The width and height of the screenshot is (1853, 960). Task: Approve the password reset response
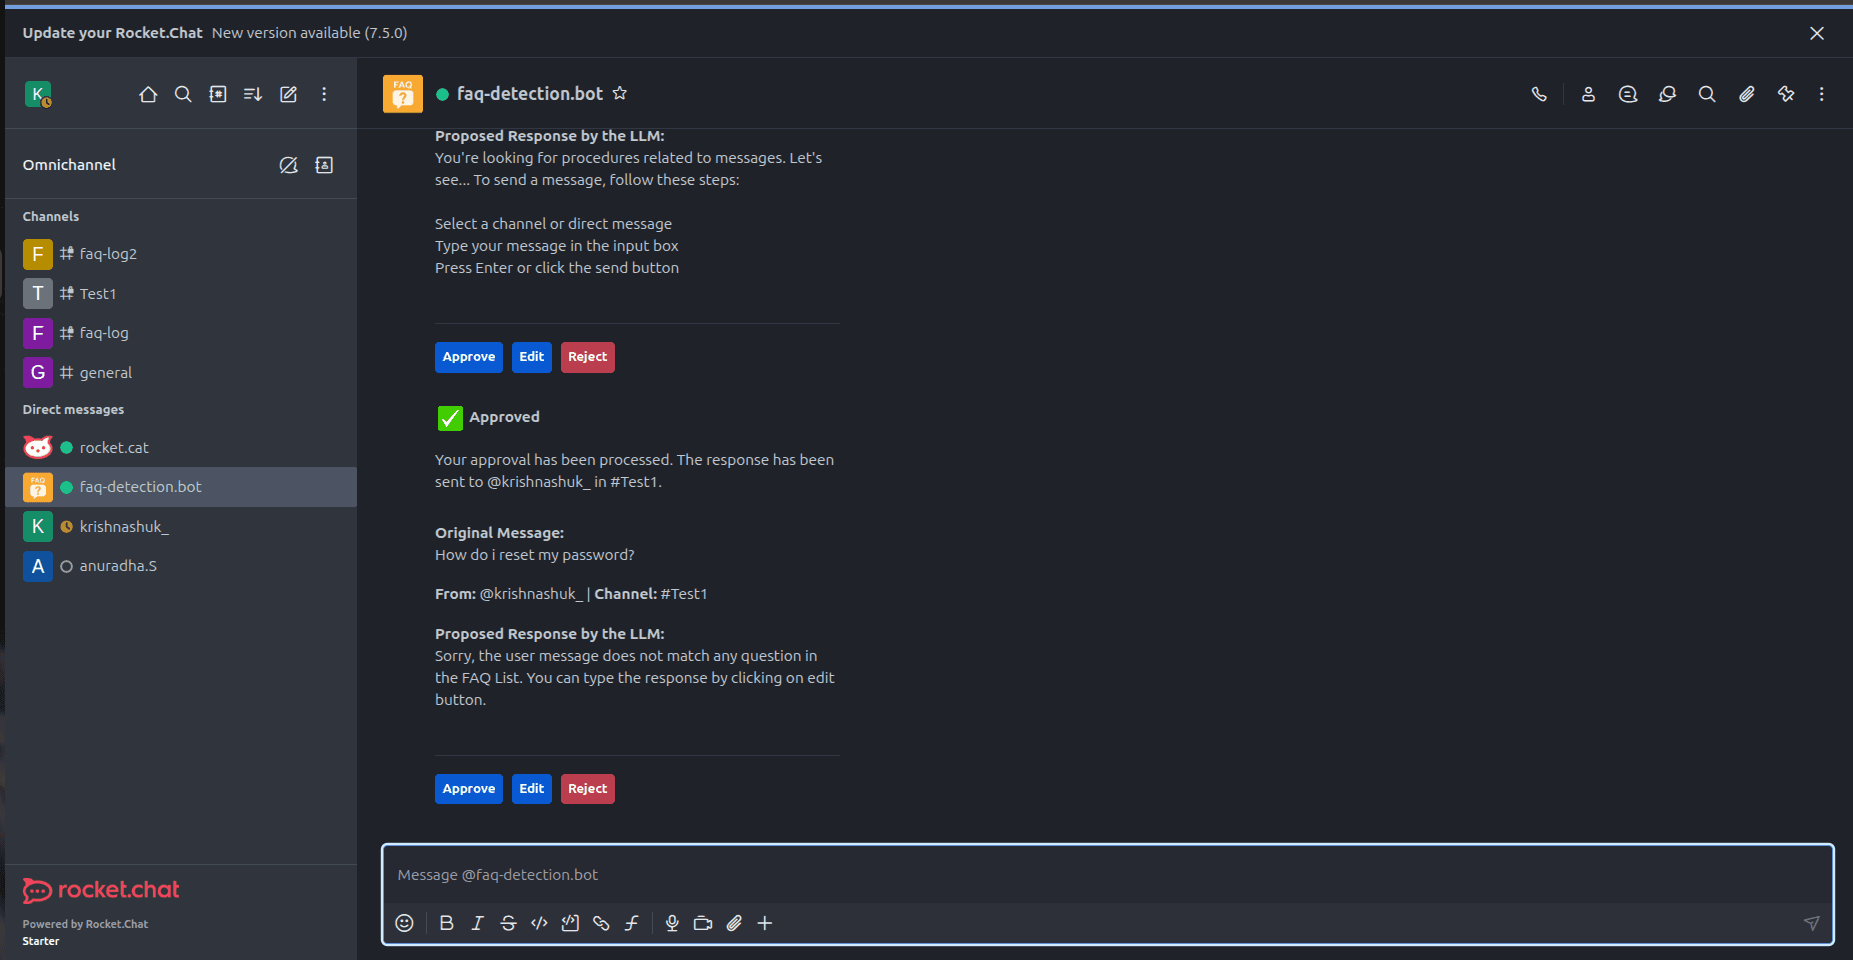469,789
